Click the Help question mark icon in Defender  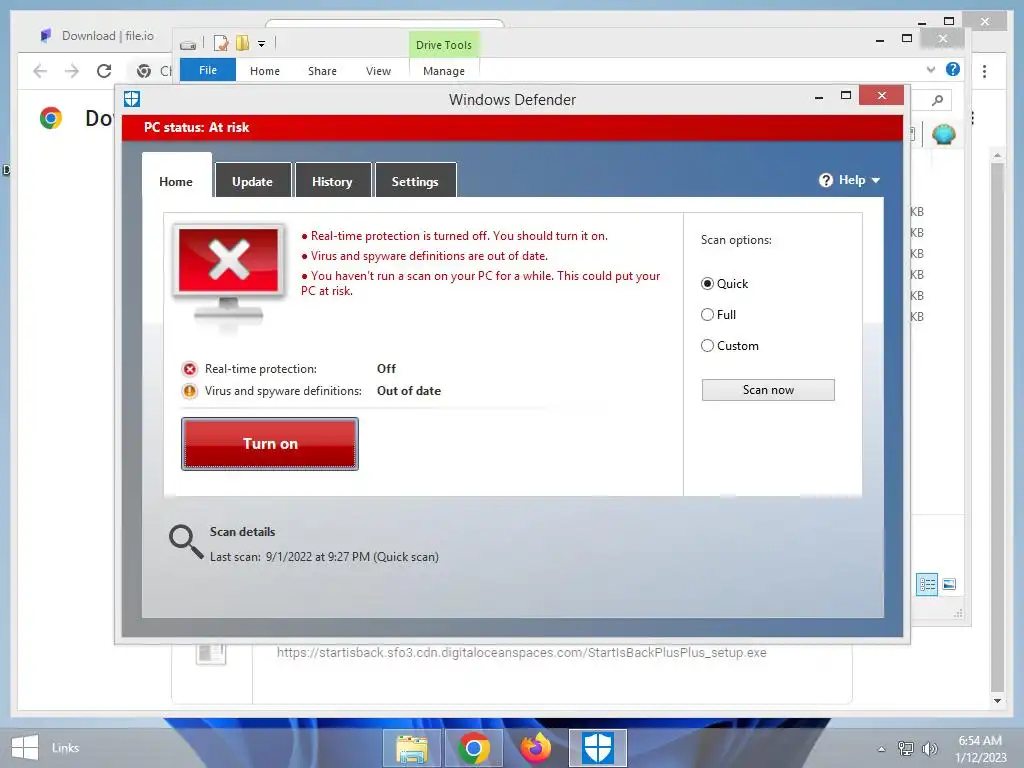coord(825,180)
